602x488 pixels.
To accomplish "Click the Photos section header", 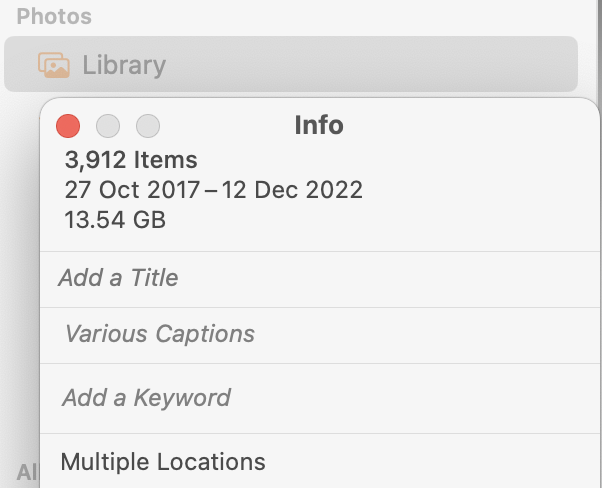I will (x=54, y=16).
